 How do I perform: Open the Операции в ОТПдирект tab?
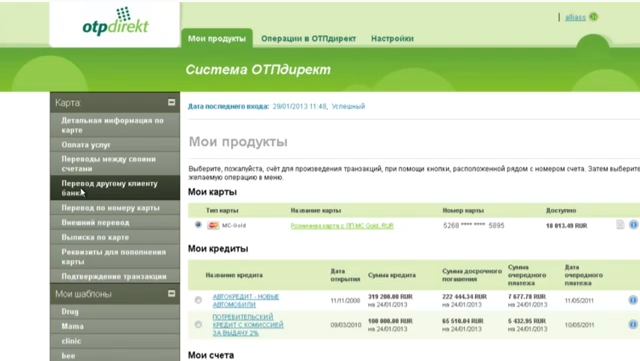click(309, 38)
